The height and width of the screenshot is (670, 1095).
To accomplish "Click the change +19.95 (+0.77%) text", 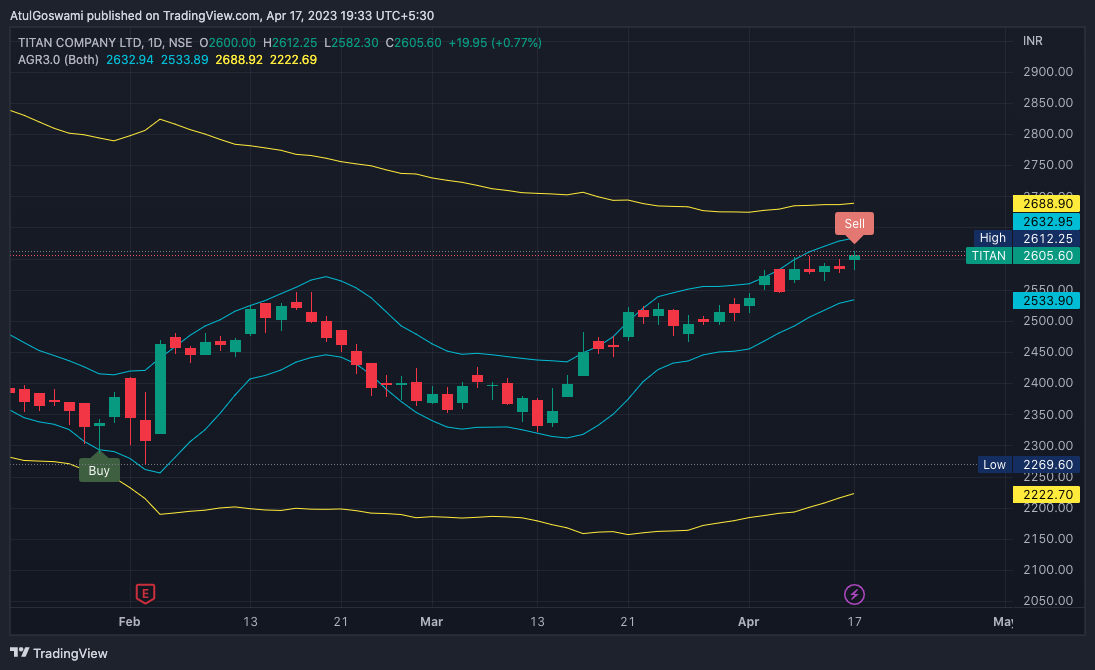I will coord(494,43).
